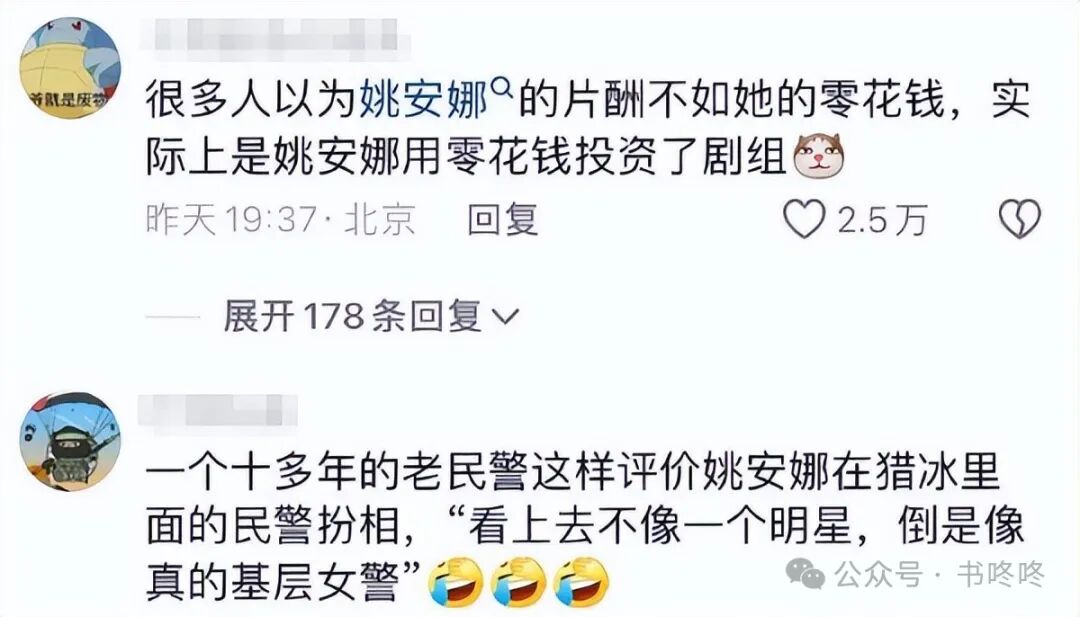Open the 公众号 · 书咚咚 watermark text
The width and height of the screenshot is (1080, 617).
pos(939,574)
